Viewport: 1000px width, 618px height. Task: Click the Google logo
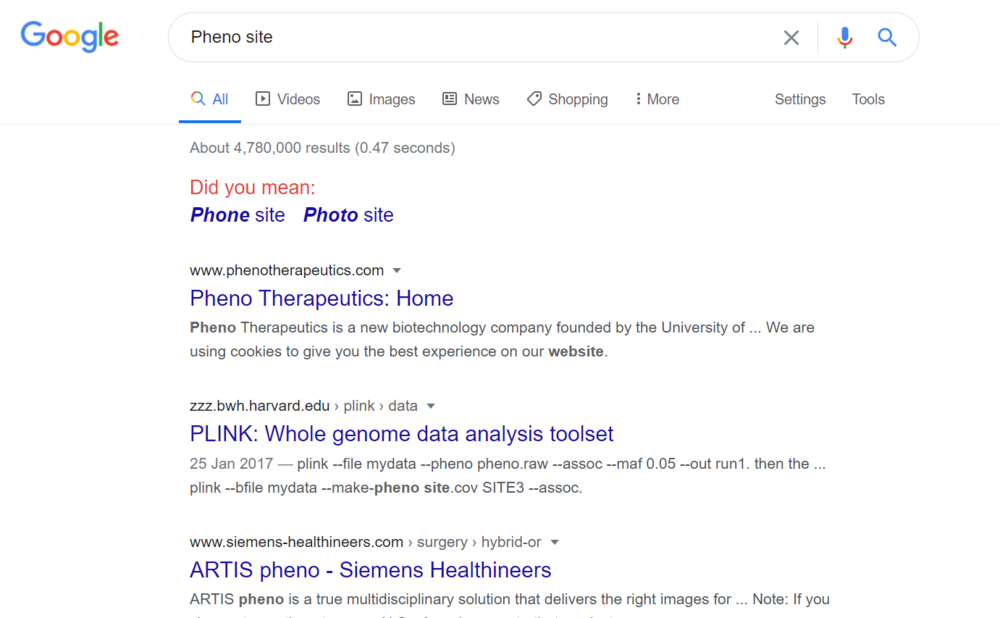point(70,36)
